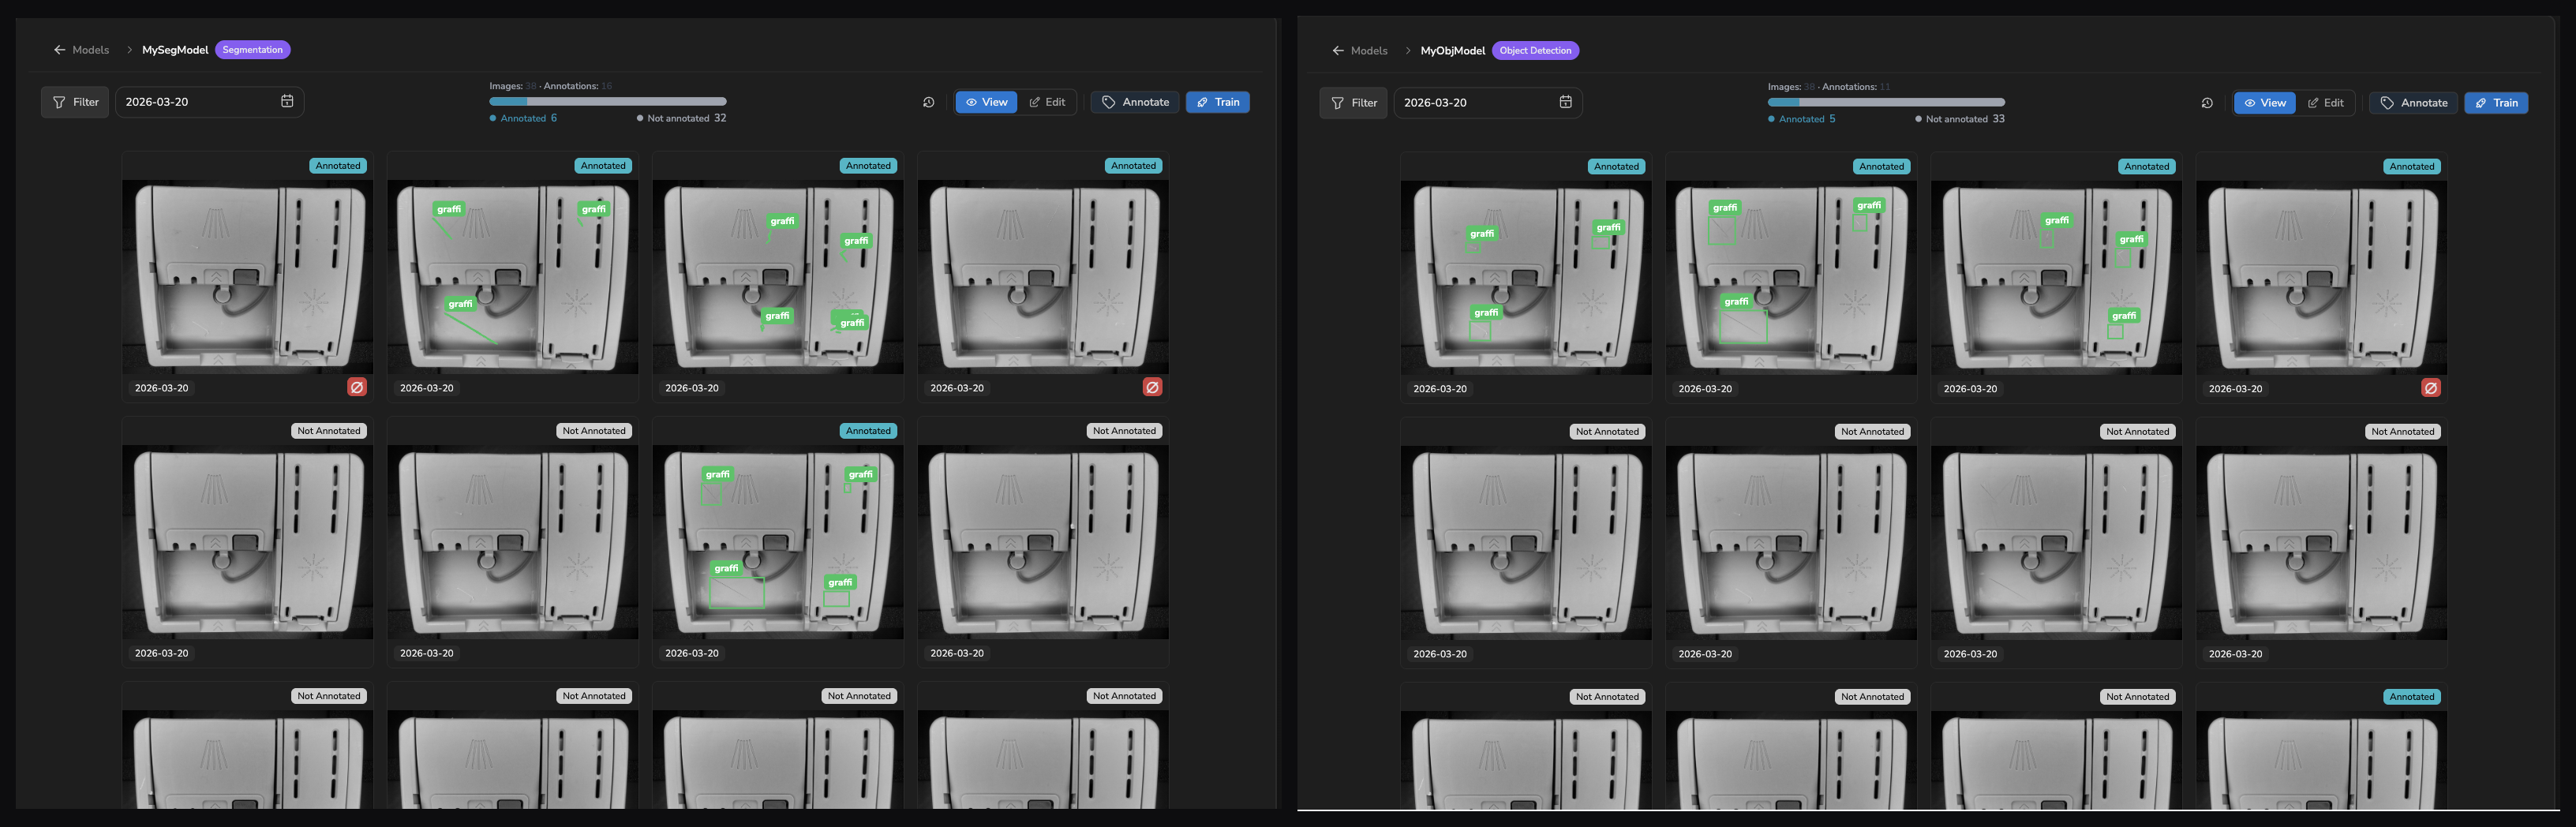
Task: Switch MyObjModel window to View mode
Action: pos(2265,103)
